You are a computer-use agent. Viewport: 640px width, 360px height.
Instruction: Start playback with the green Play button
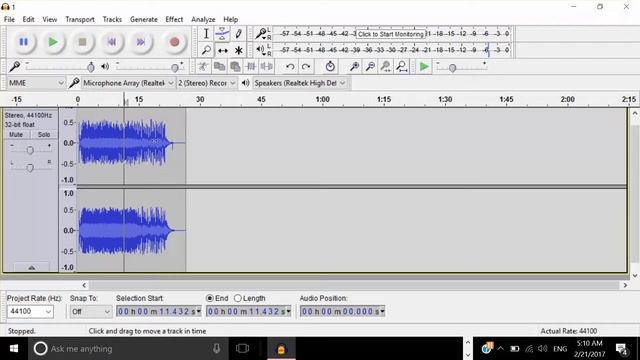[53, 42]
